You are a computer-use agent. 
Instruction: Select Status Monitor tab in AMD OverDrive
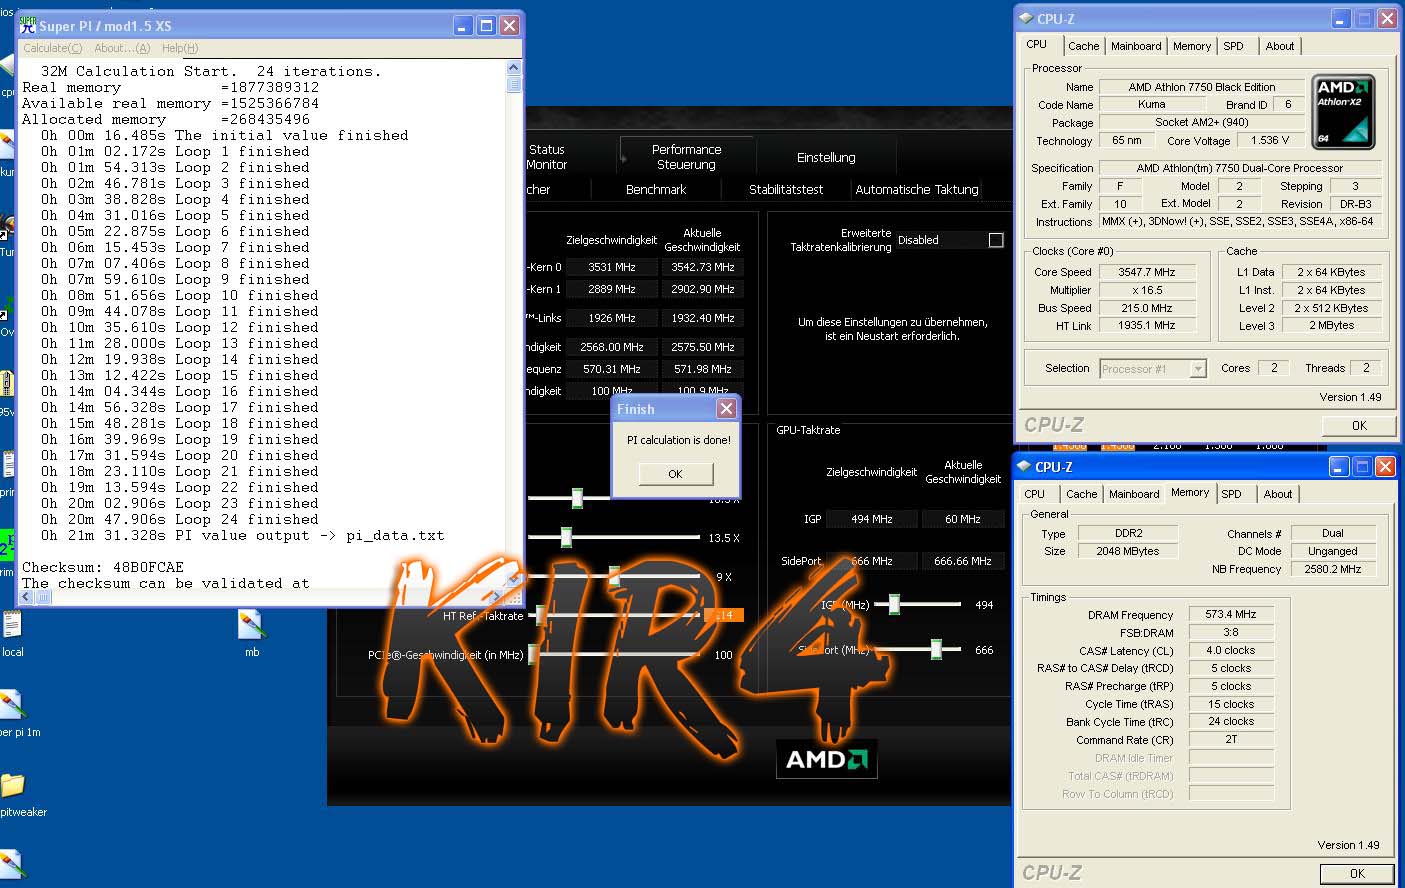click(547, 157)
